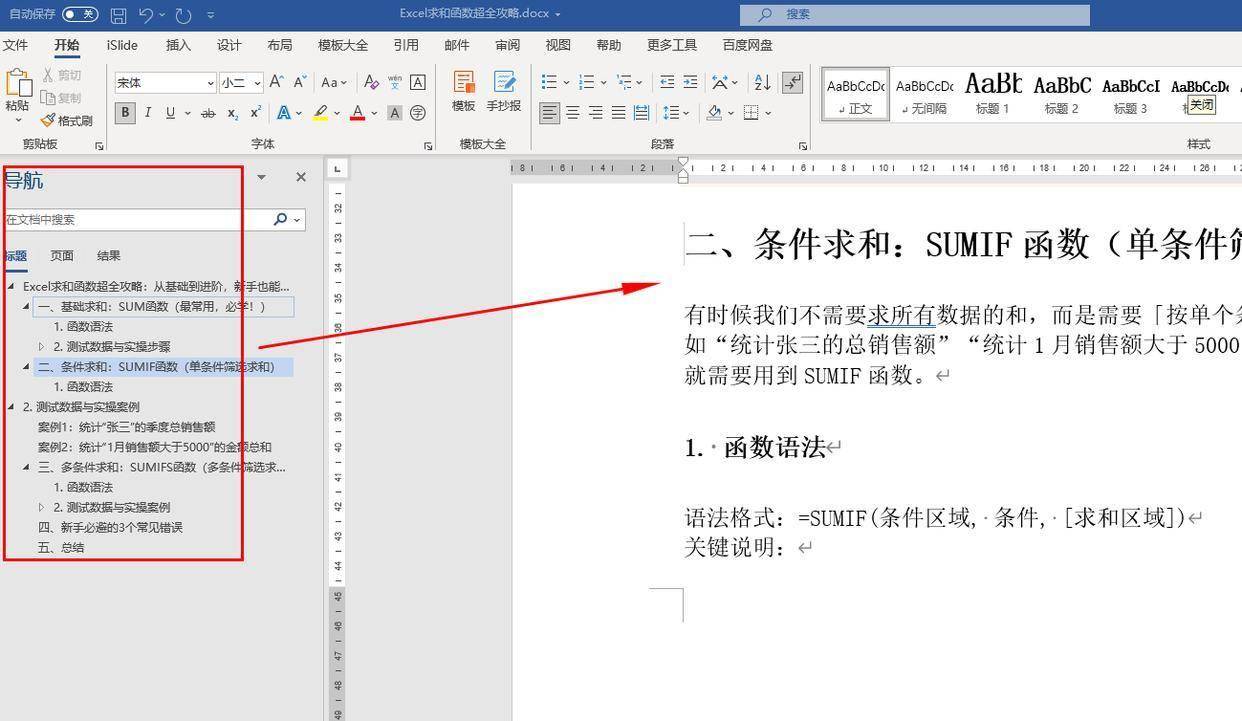1242x721 pixels.
Task: Click the center align icon
Action: (572, 113)
